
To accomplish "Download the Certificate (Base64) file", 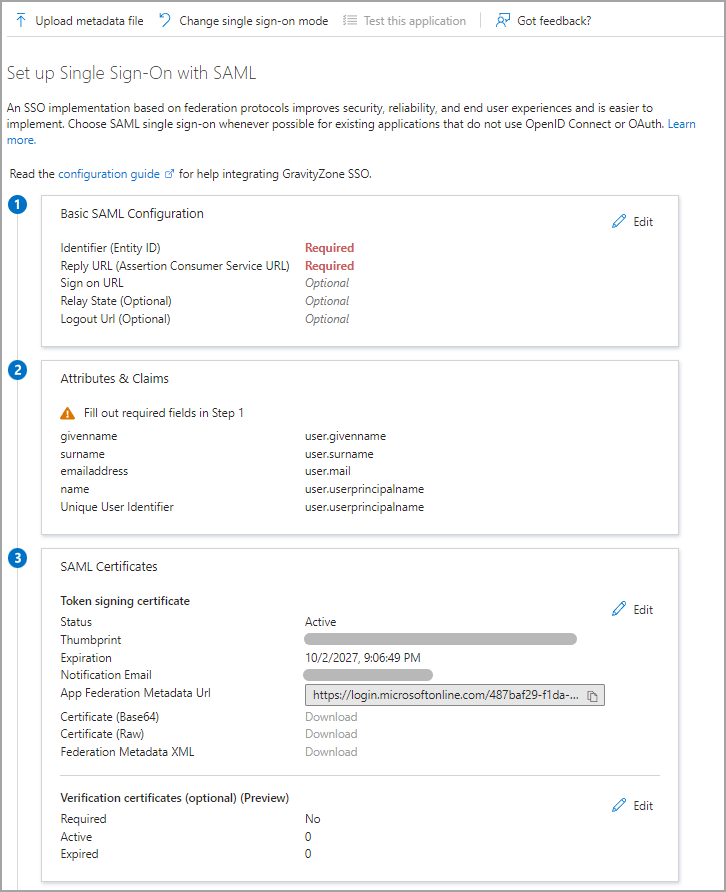I will [330, 716].
